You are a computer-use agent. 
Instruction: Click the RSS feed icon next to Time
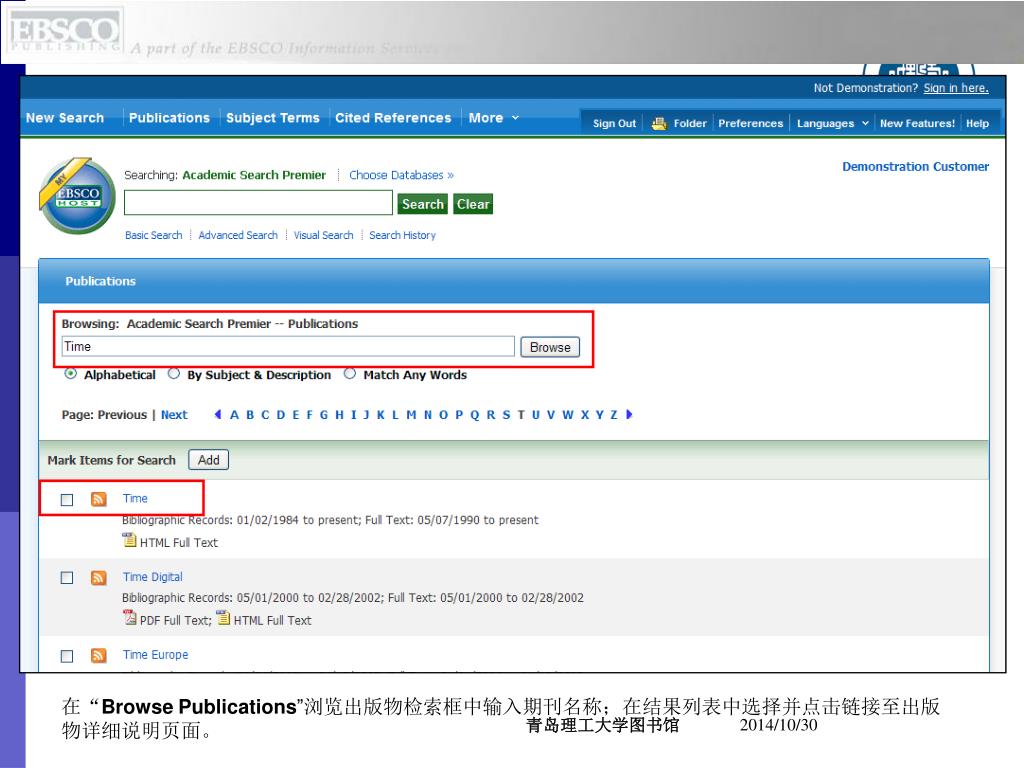pos(99,500)
